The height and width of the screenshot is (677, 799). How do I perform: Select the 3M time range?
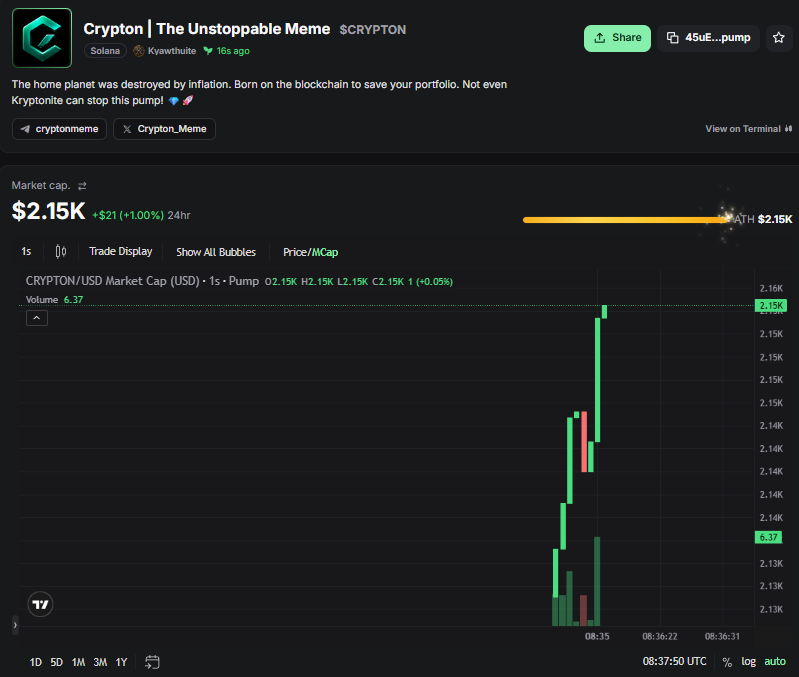click(x=100, y=662)
